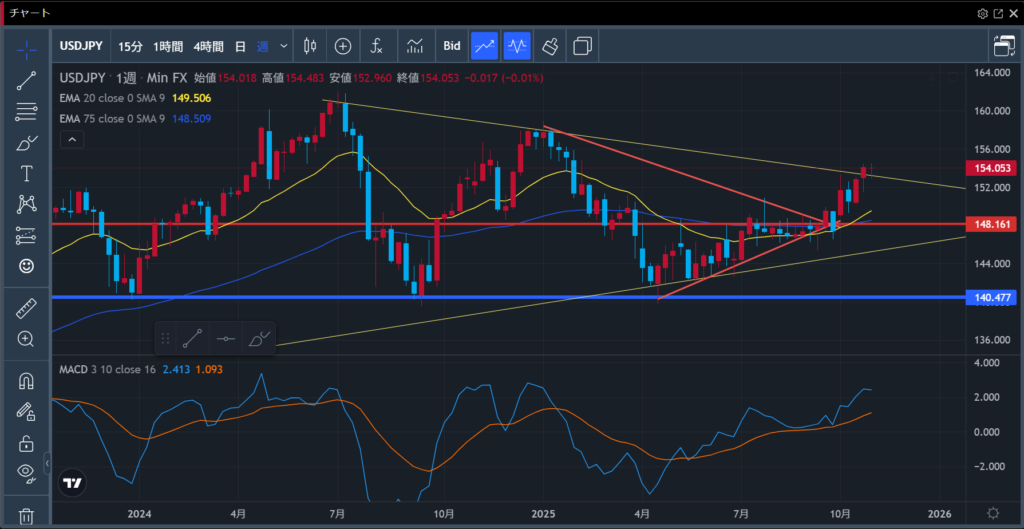Open the indicators fx button

[376, 46]
